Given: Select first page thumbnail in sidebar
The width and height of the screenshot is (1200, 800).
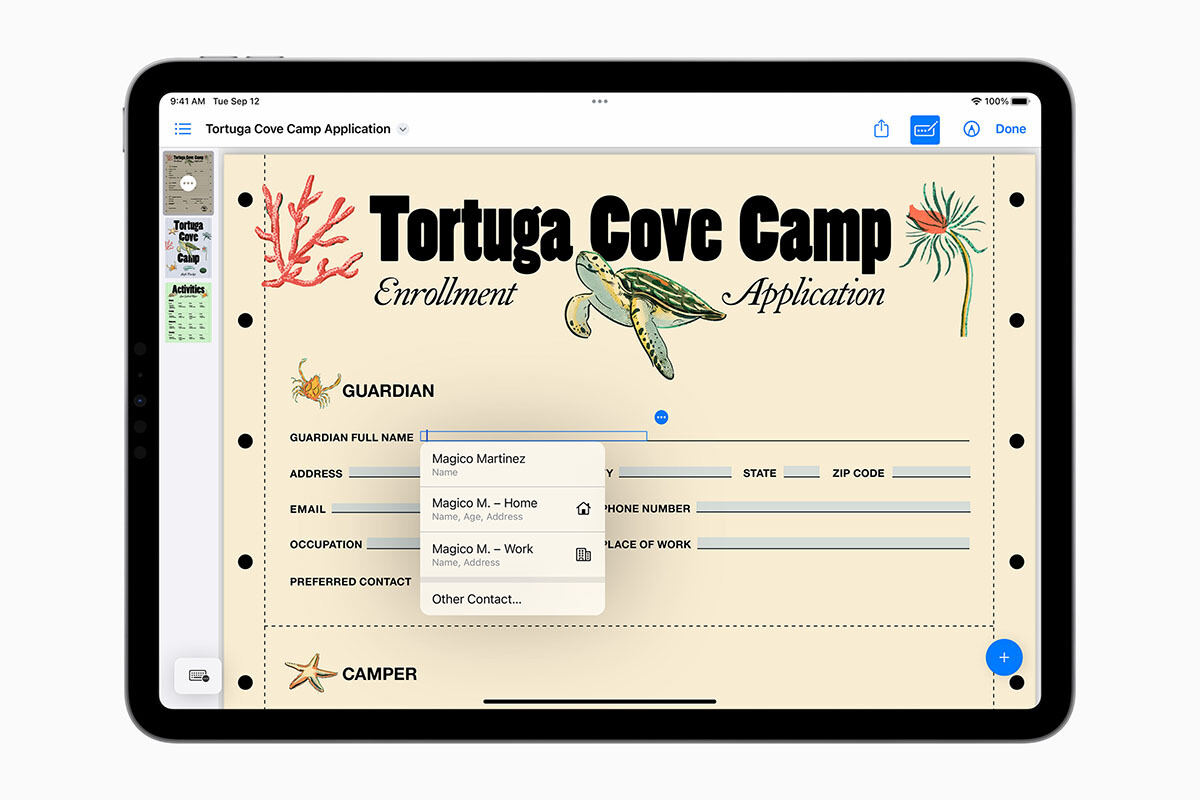Looking at the screenshot, I should tap(188, 183).
